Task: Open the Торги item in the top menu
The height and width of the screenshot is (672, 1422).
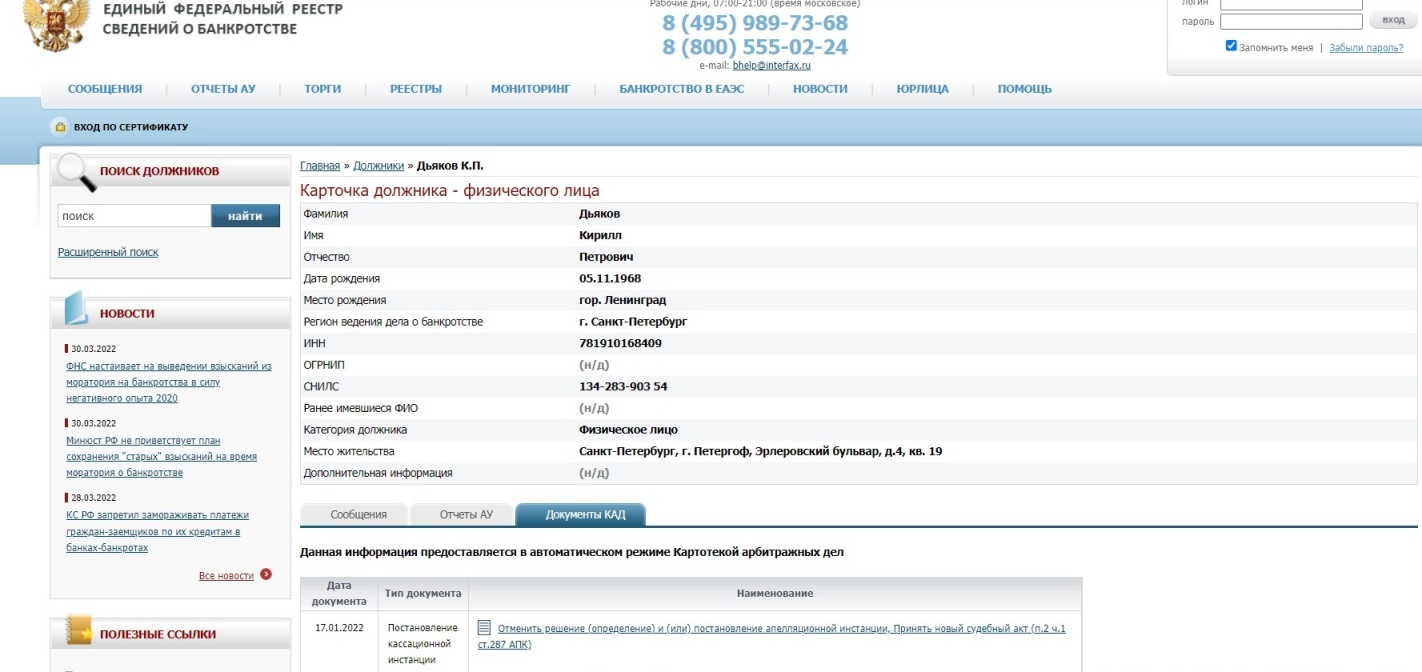Action: pyautogui.click(x=322, y=89)
